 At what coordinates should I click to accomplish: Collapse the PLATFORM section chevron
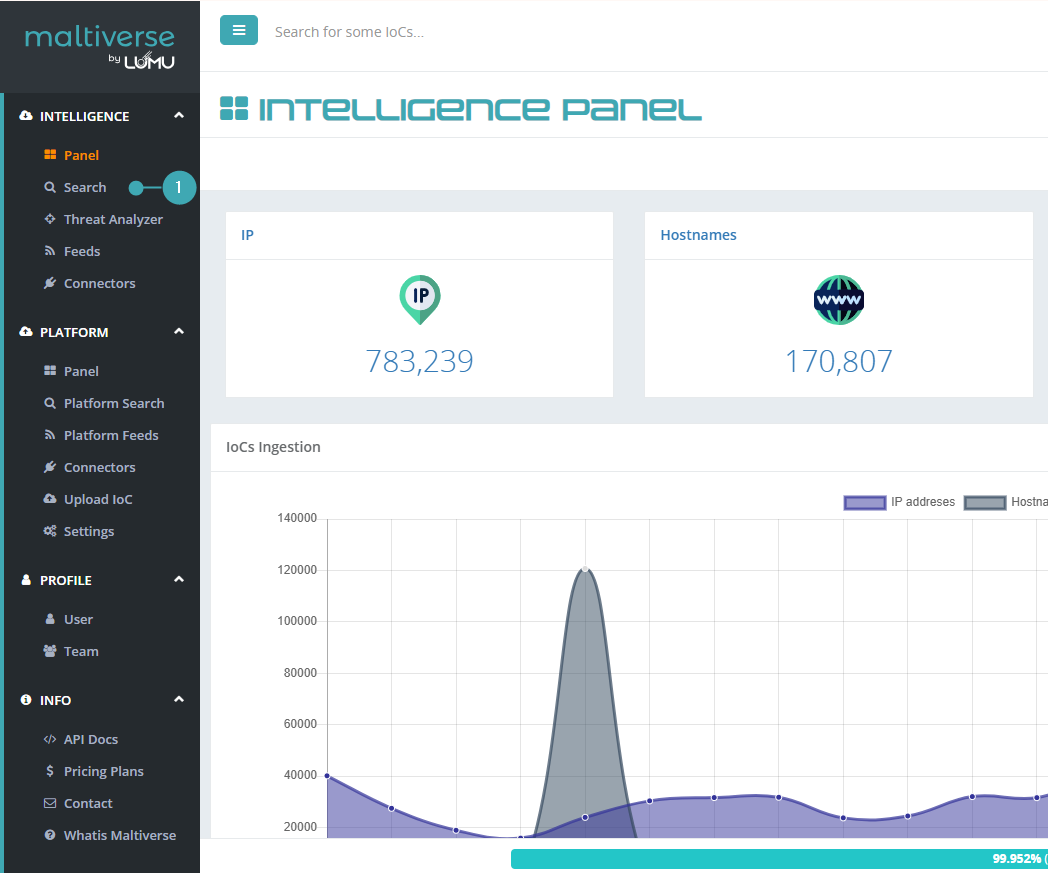(x=179, y=332)
